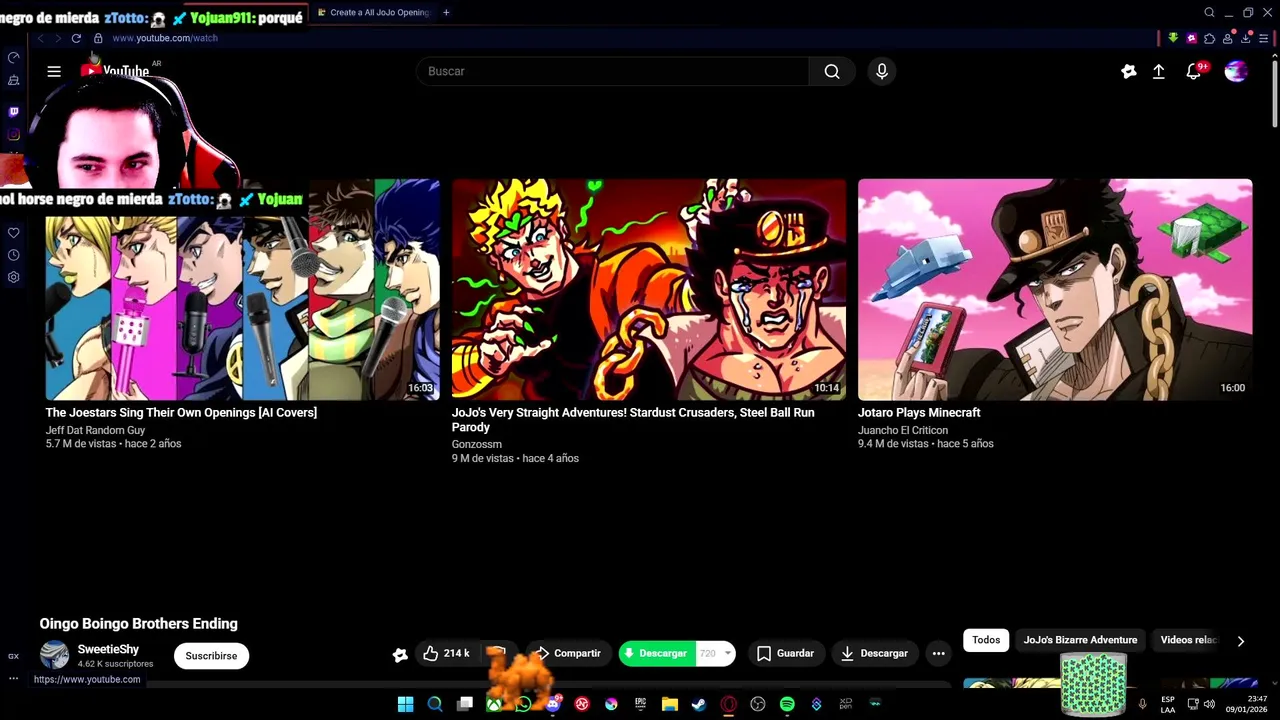The width and height of the screenshot is (1280, 720).
Task: Open browser tab search magnifier
Action: click(1209, 13)
